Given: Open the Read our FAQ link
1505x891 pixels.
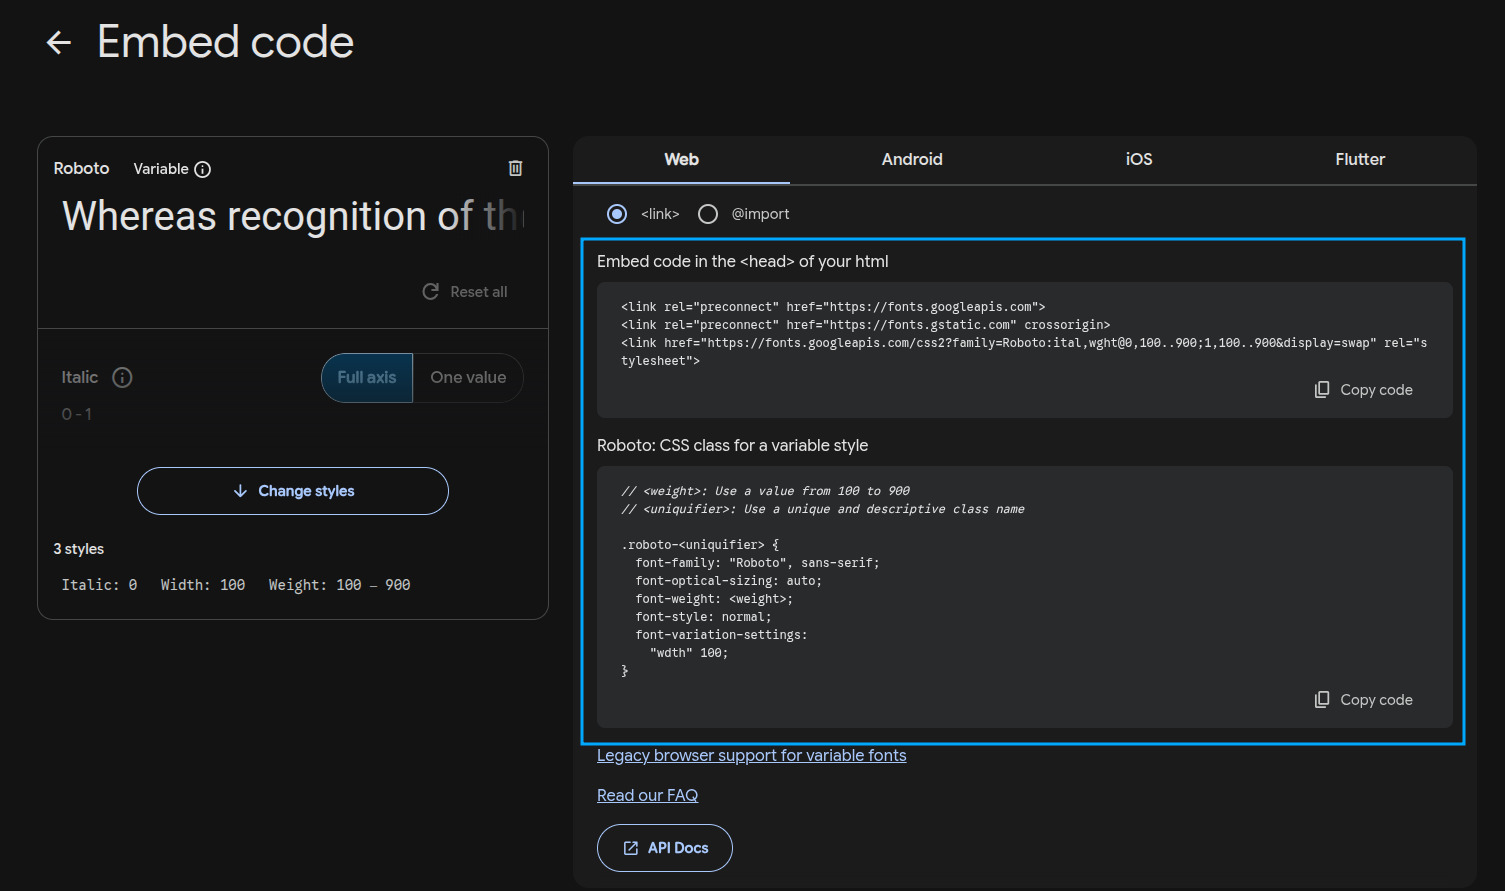Looking at the screenshot, I should tap(647, 796).
